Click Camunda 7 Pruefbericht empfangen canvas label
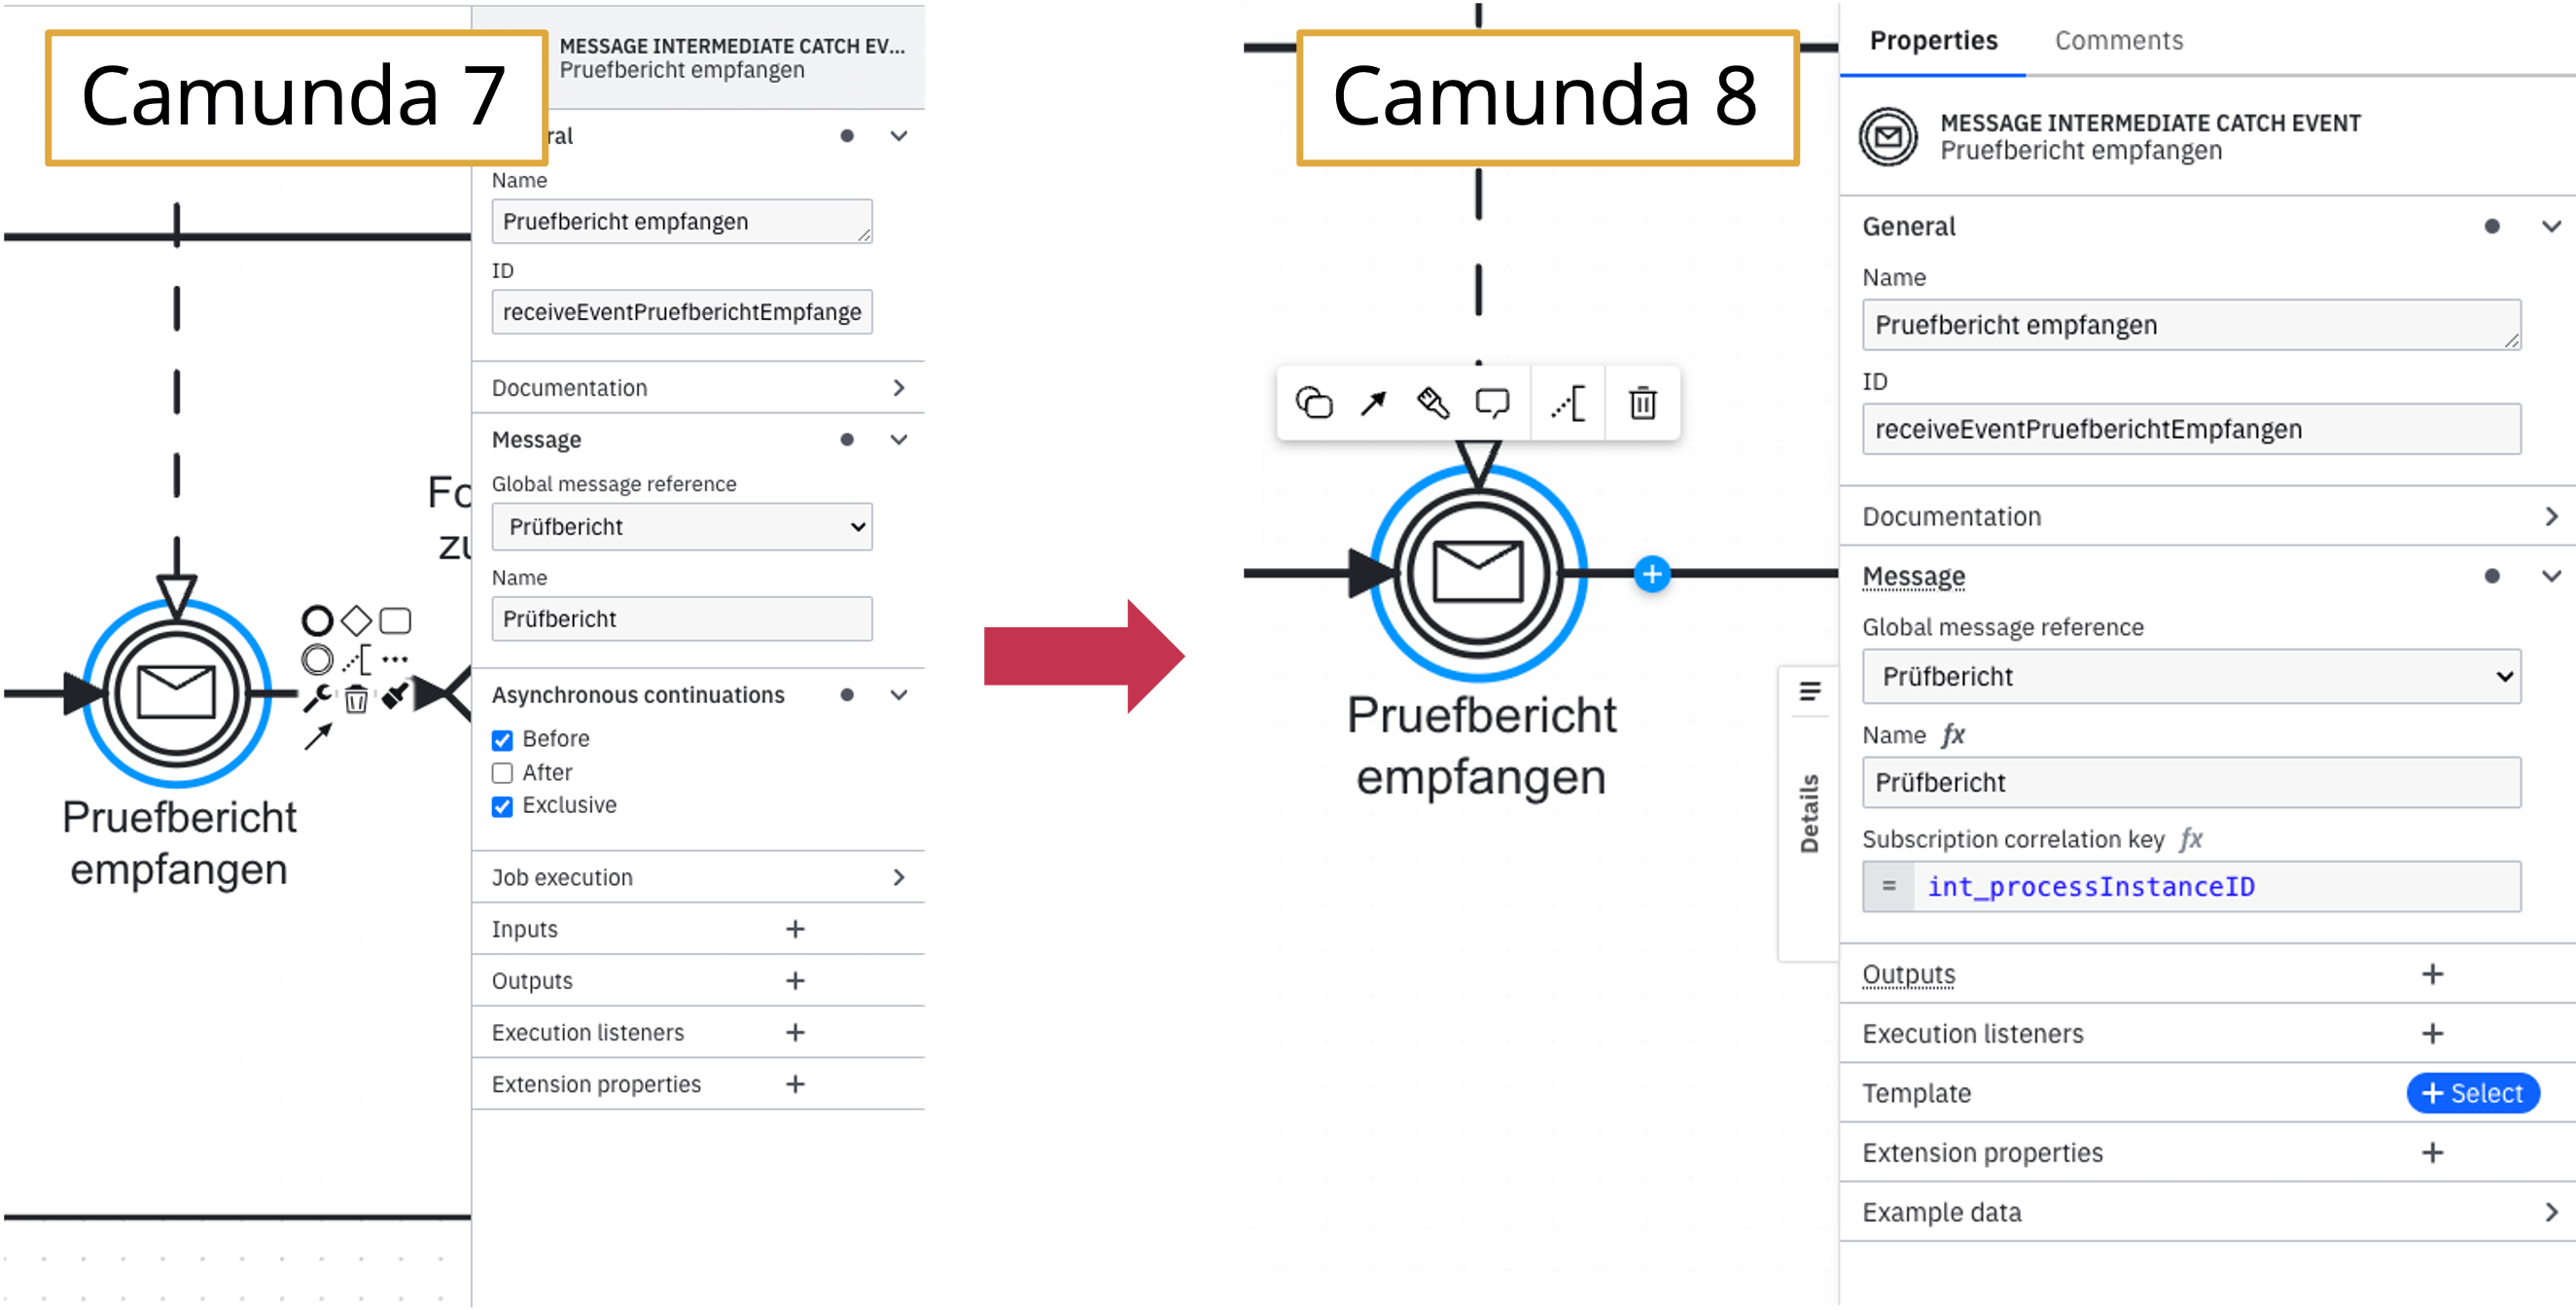 tap(179, 843)
